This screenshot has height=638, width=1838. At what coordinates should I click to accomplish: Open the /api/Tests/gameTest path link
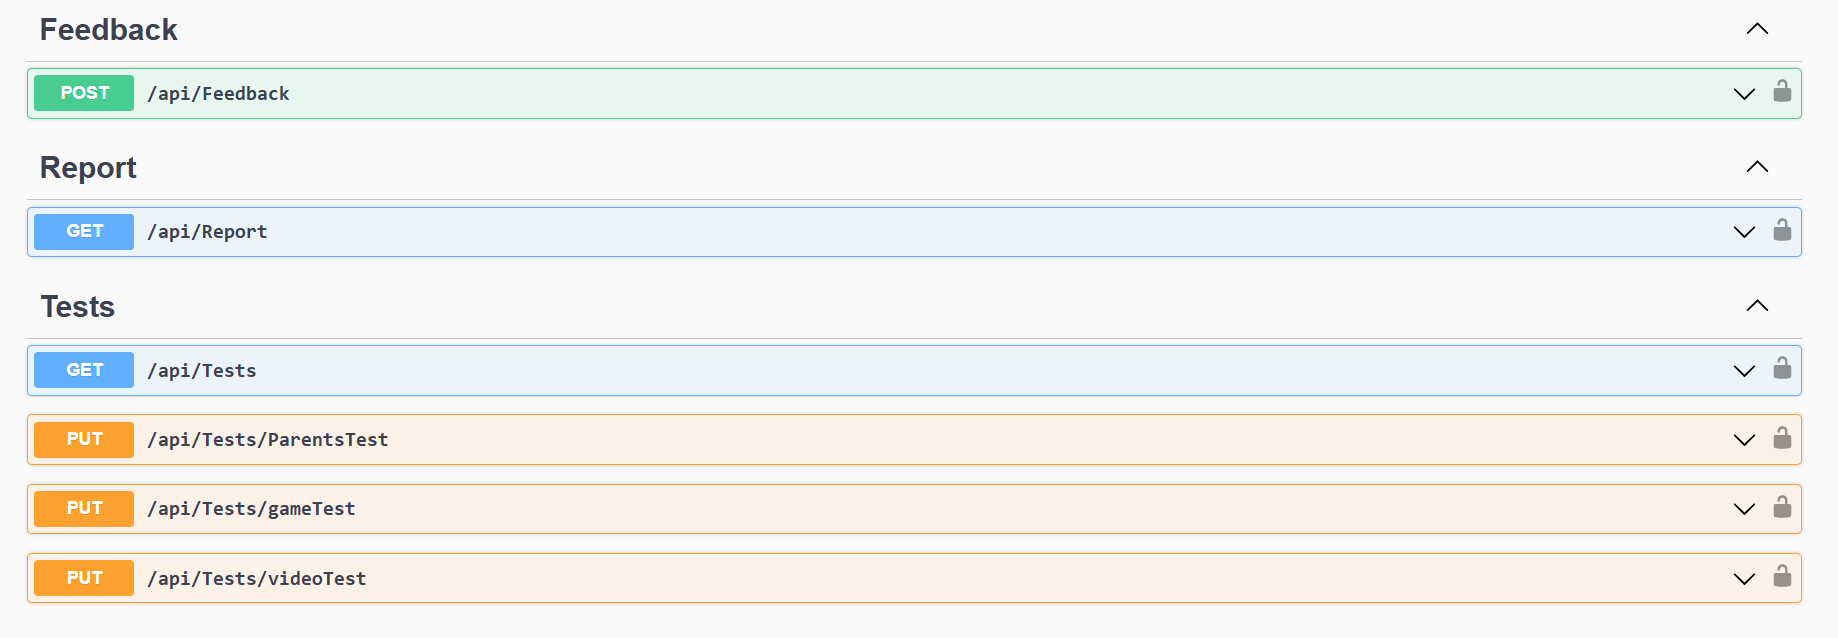pyautogui.click(x=251, y=509)
